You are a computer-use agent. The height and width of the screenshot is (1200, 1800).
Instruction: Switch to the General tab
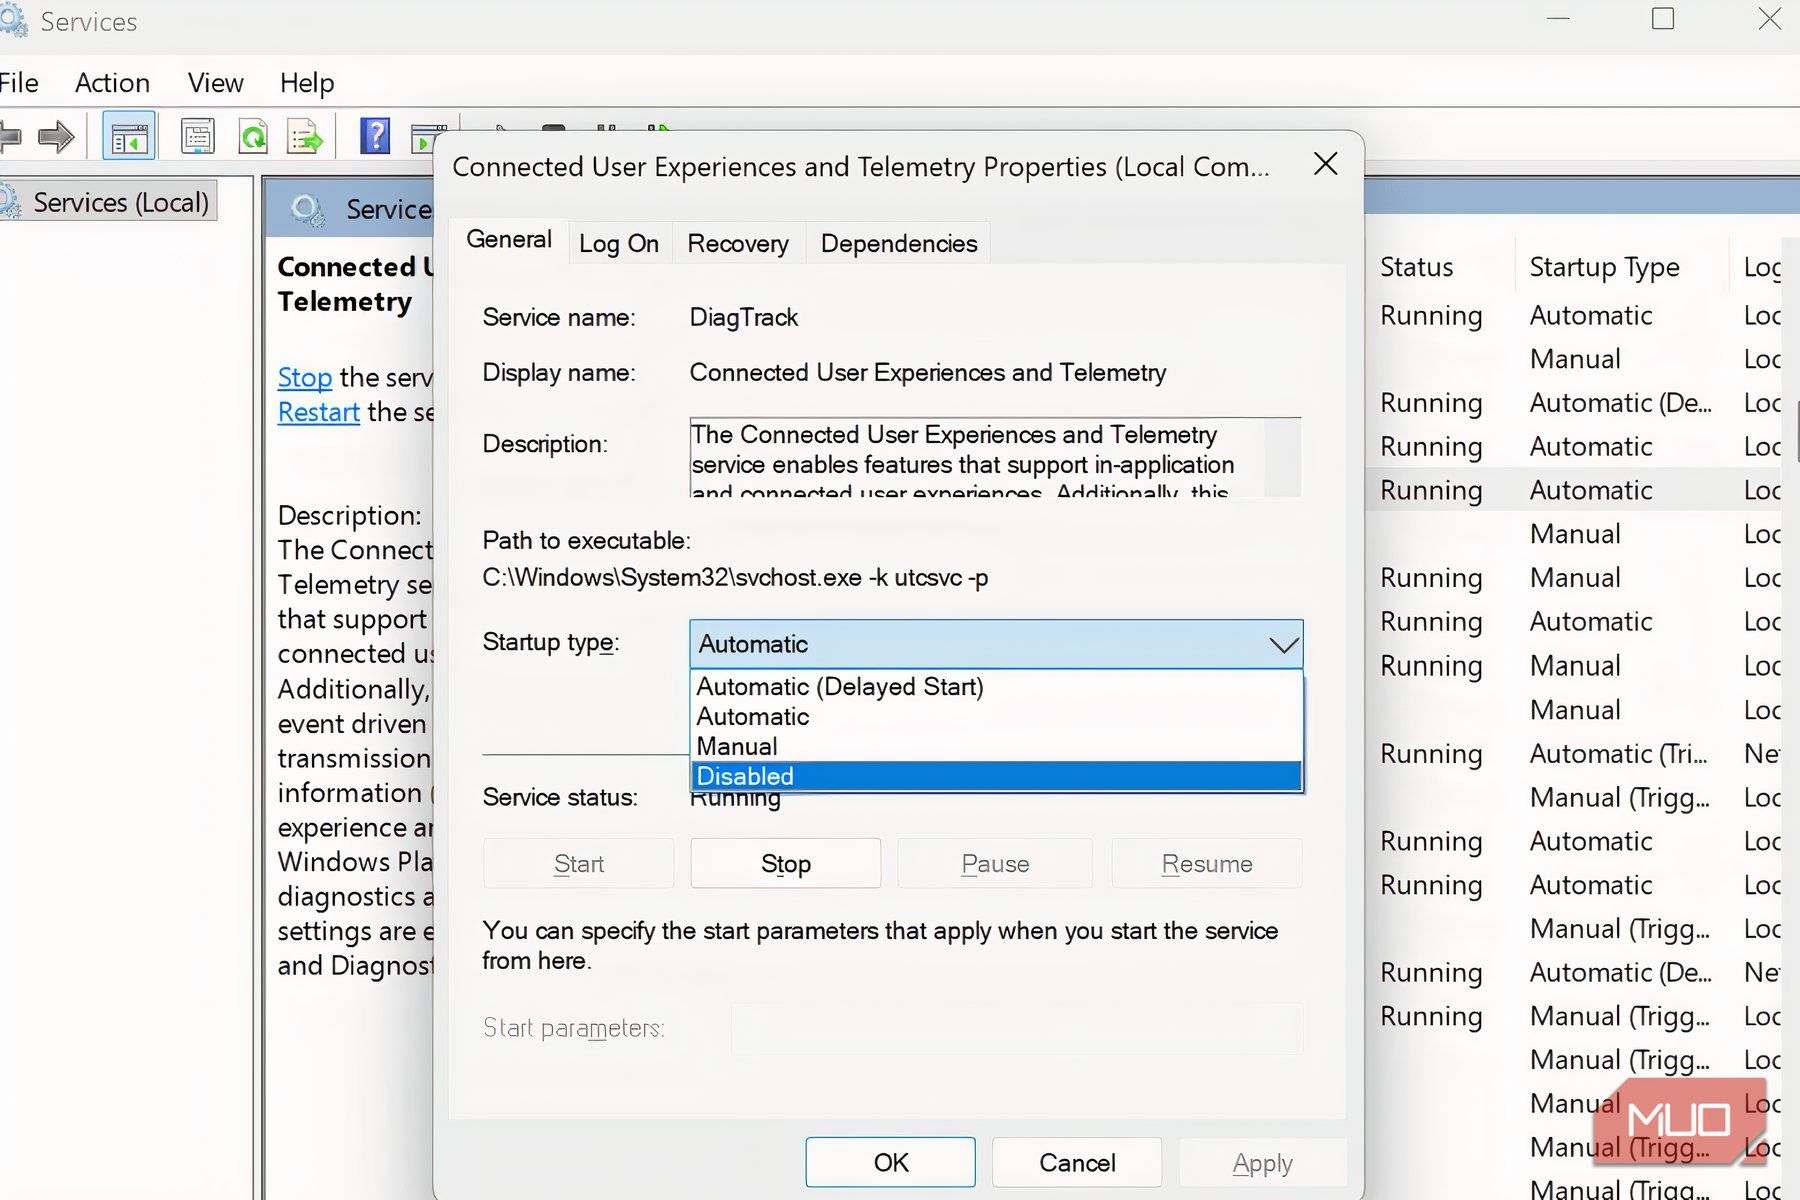509,240
